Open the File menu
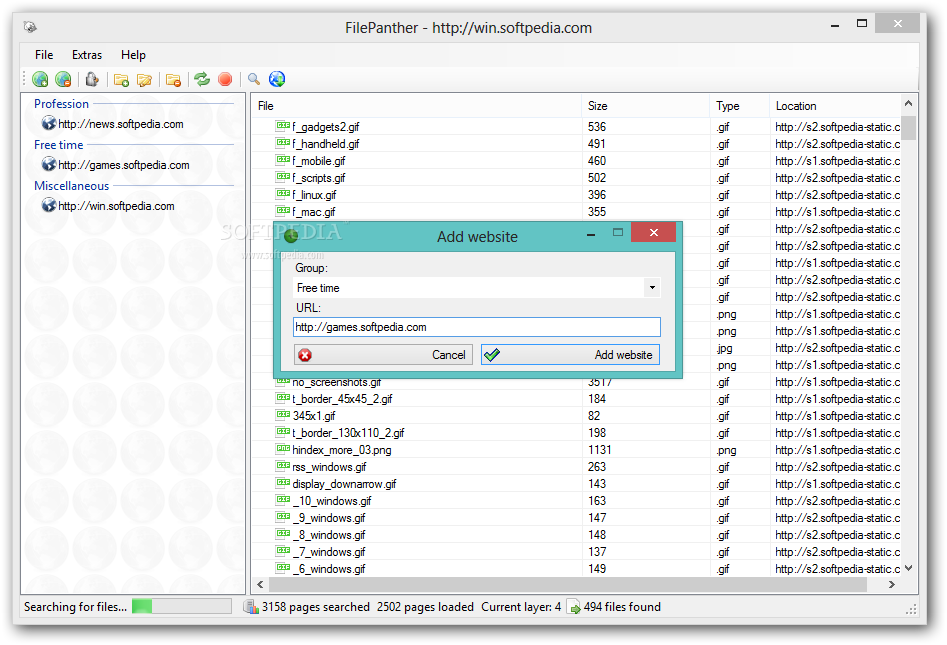 pos(44,55)
